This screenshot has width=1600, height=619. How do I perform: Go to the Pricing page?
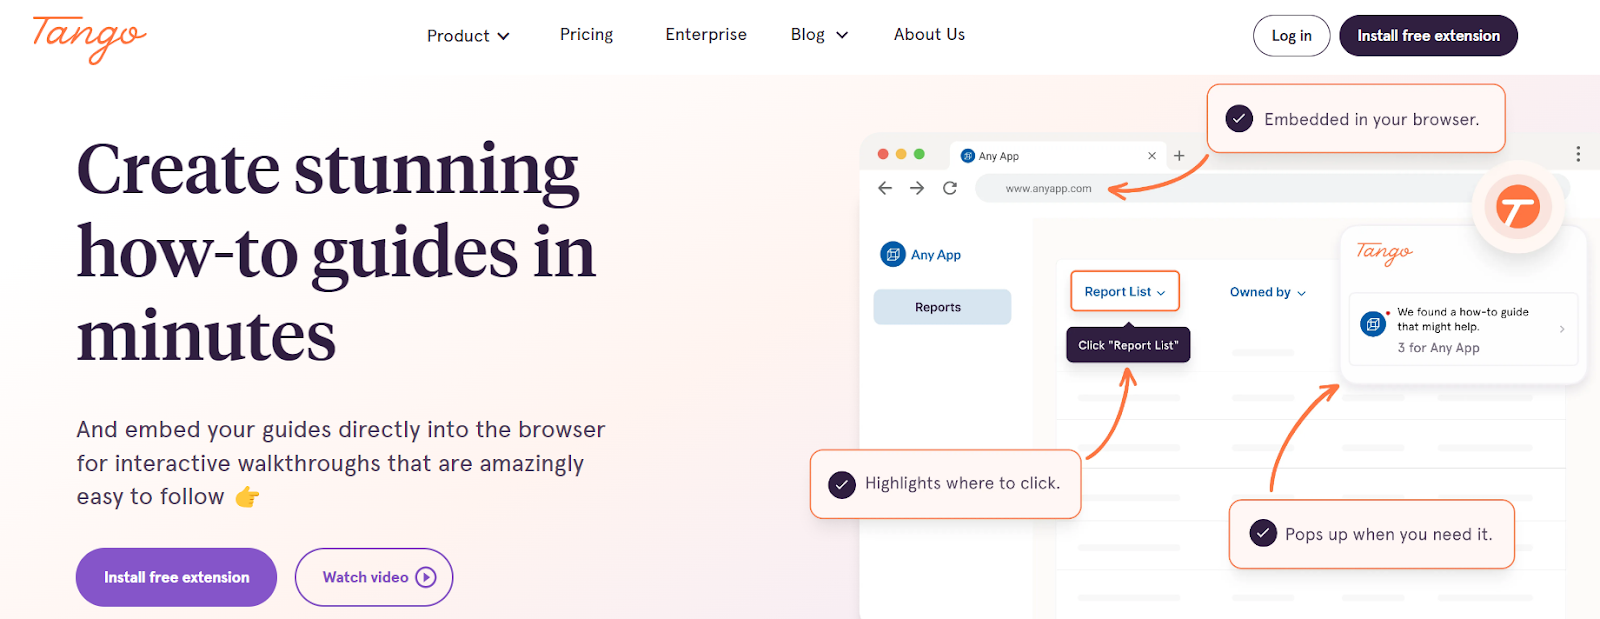(x=586, y=34)
